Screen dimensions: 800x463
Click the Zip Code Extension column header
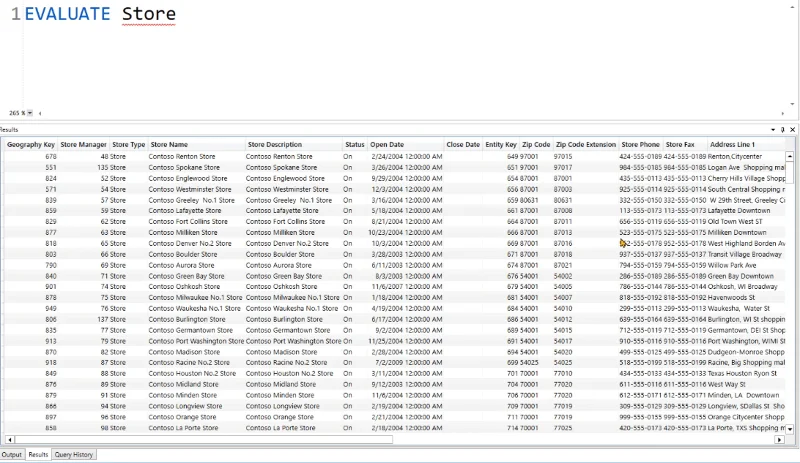pos(586,144)
